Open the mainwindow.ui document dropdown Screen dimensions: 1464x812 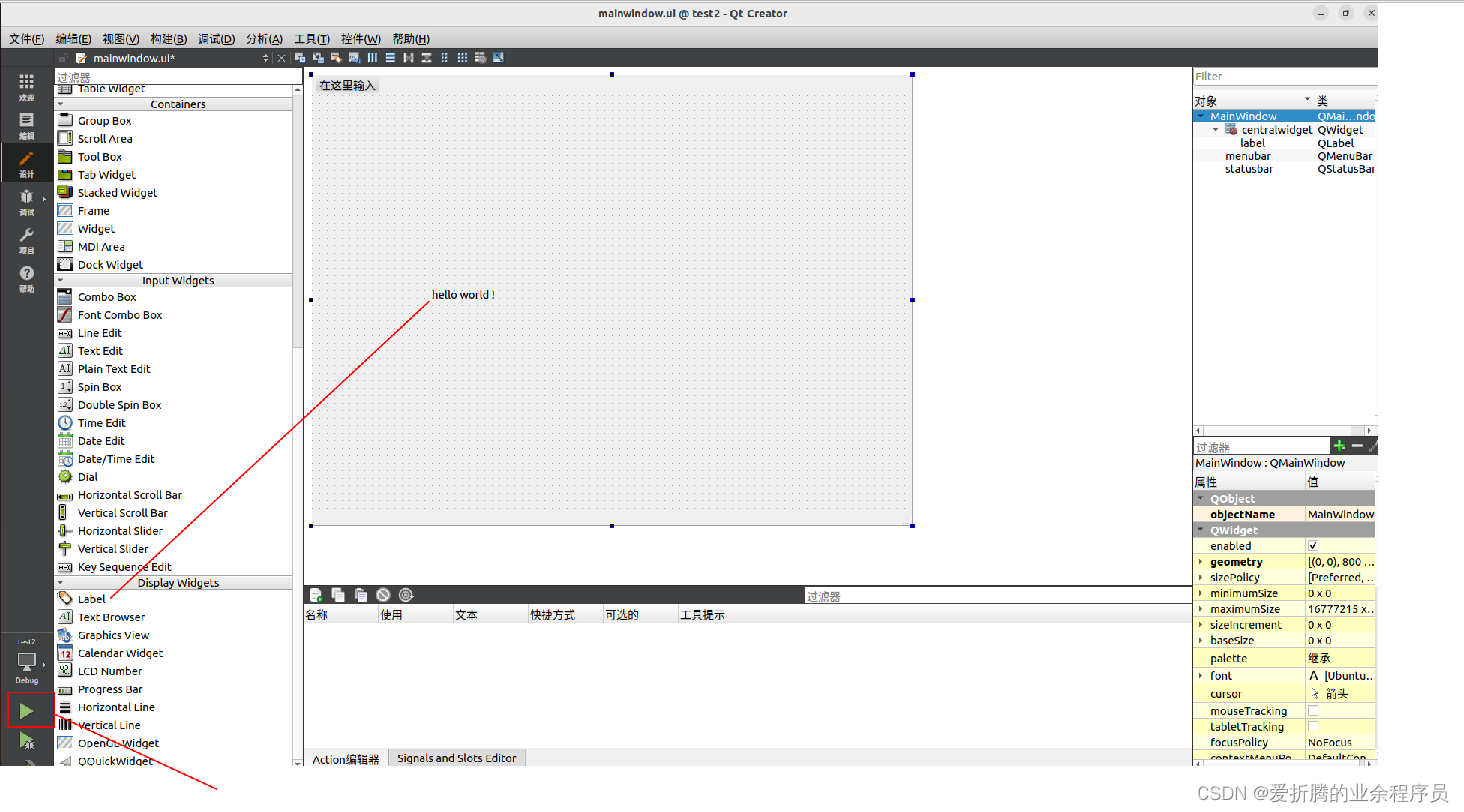266,58
